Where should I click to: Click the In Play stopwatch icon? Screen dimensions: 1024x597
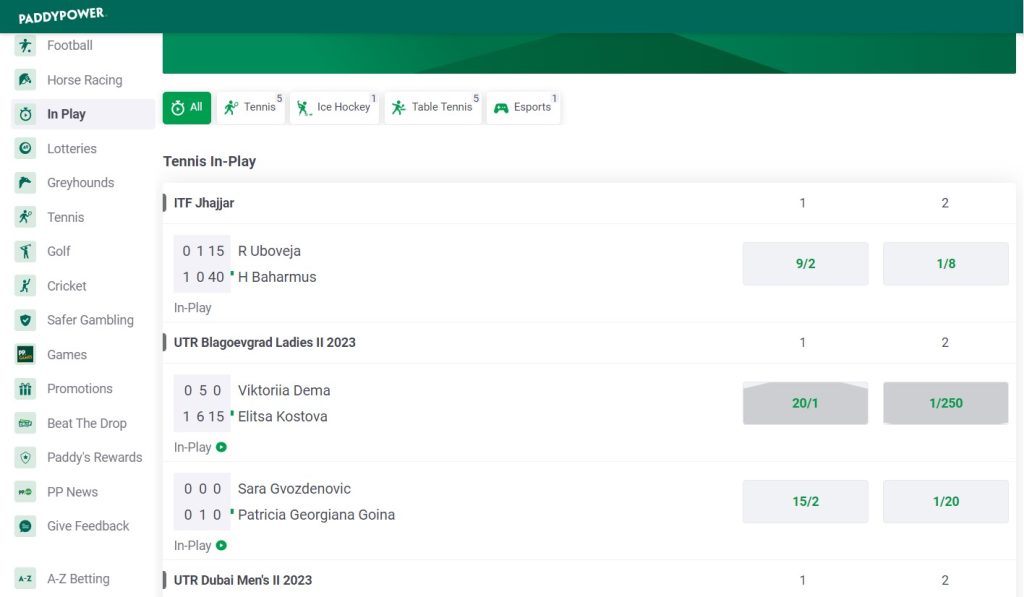point(25,114)
